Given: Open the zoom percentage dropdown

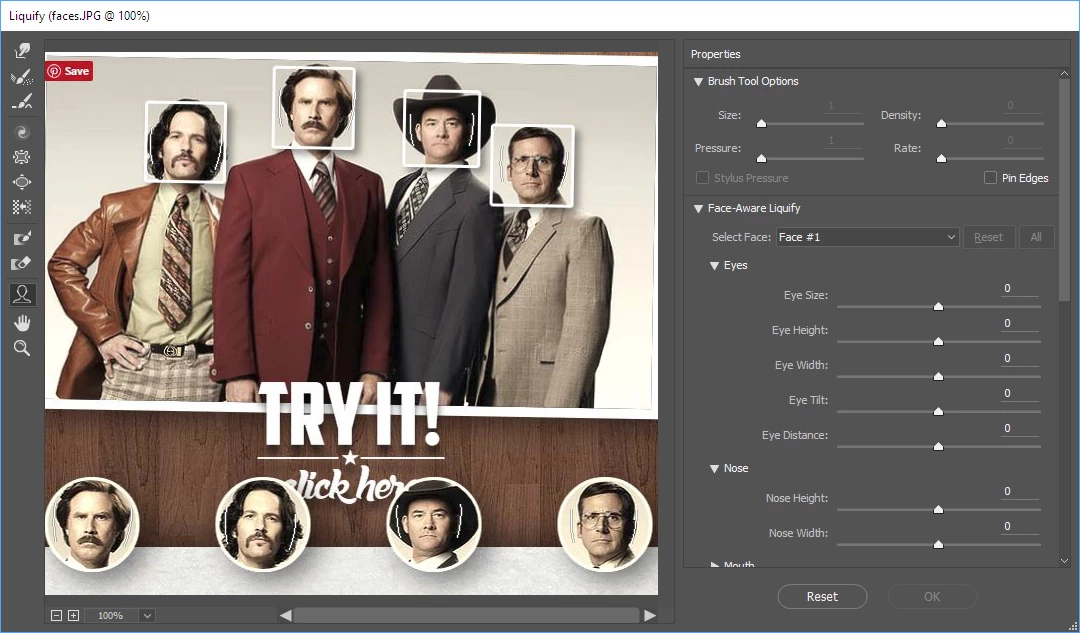Looking at the screenshot, I should coord(147,615).
